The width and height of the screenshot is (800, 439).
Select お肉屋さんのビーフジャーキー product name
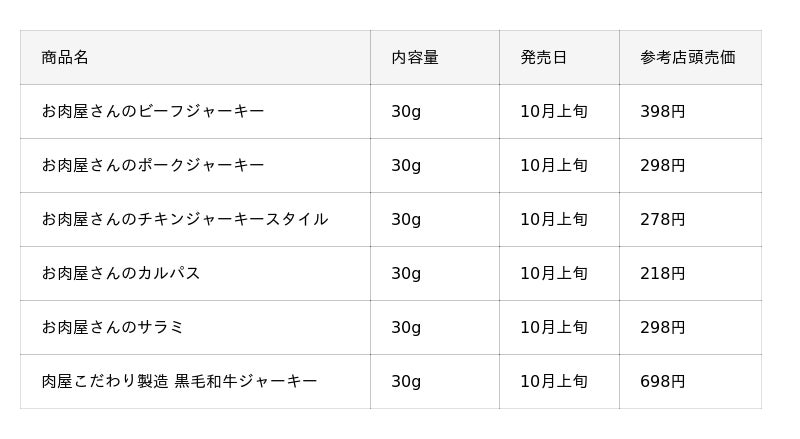(x=153, y=112)
